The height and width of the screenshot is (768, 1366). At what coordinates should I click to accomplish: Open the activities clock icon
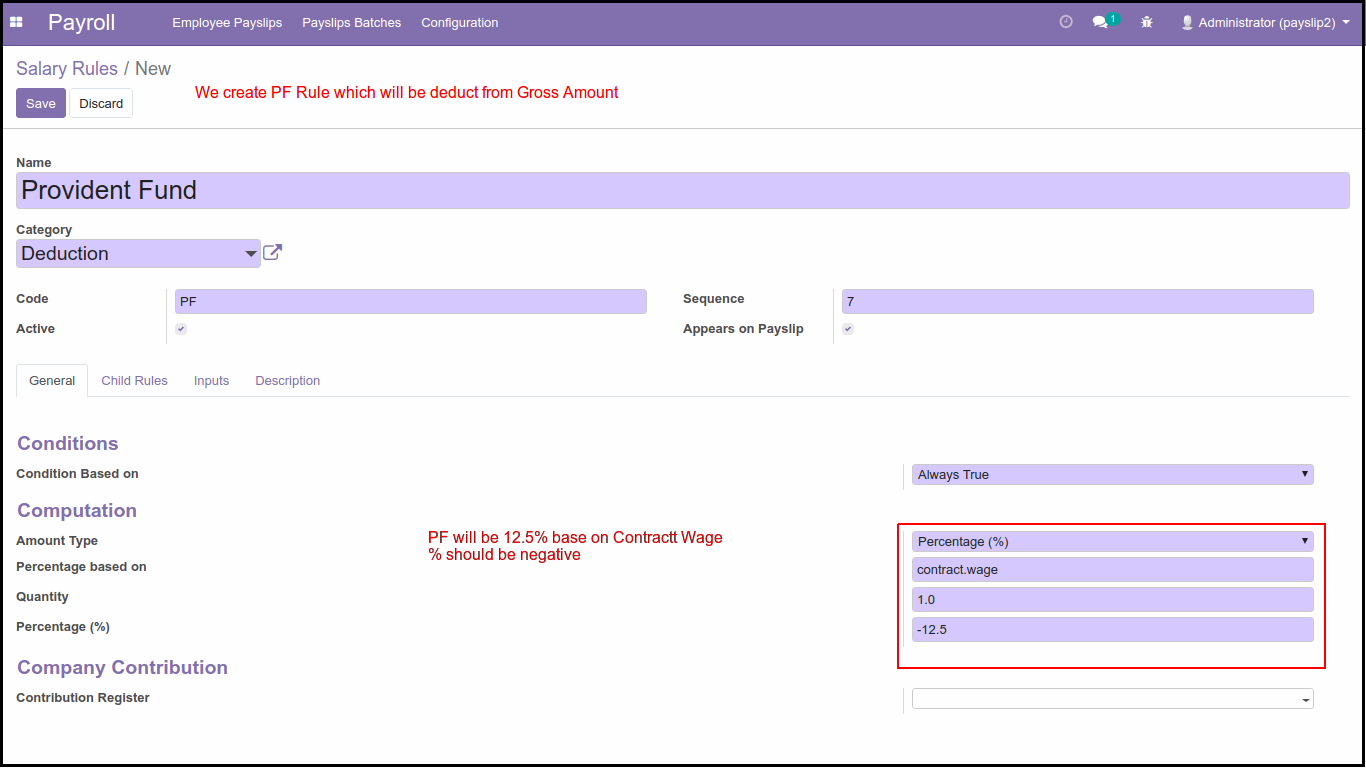1066,21
